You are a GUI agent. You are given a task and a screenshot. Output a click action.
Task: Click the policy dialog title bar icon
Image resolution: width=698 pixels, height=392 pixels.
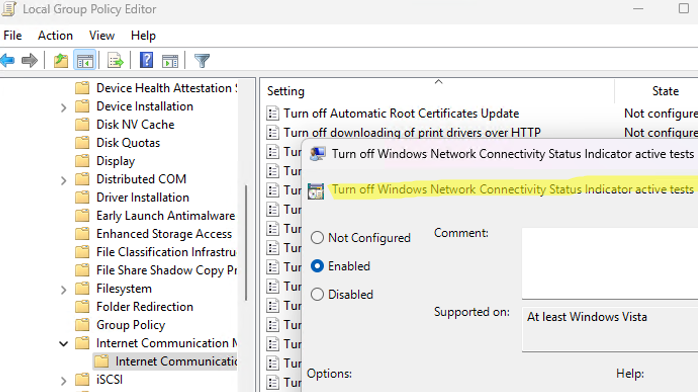point(317,154)
